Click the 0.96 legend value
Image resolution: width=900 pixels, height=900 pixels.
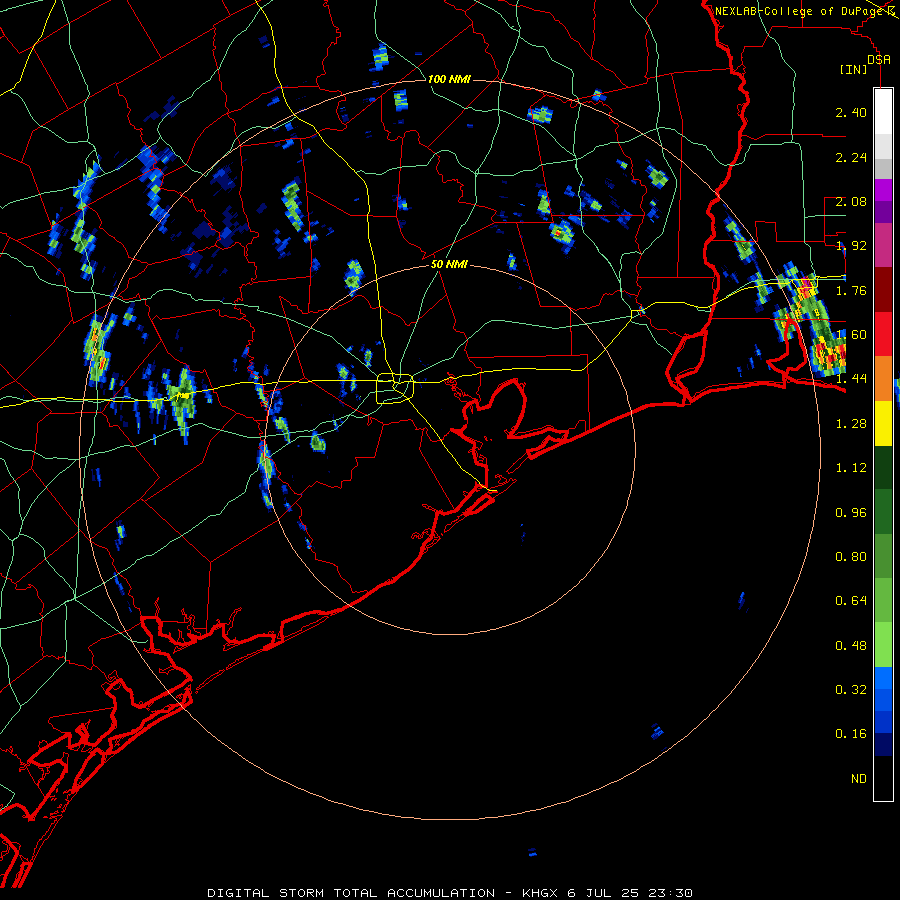tap(851, 513)
